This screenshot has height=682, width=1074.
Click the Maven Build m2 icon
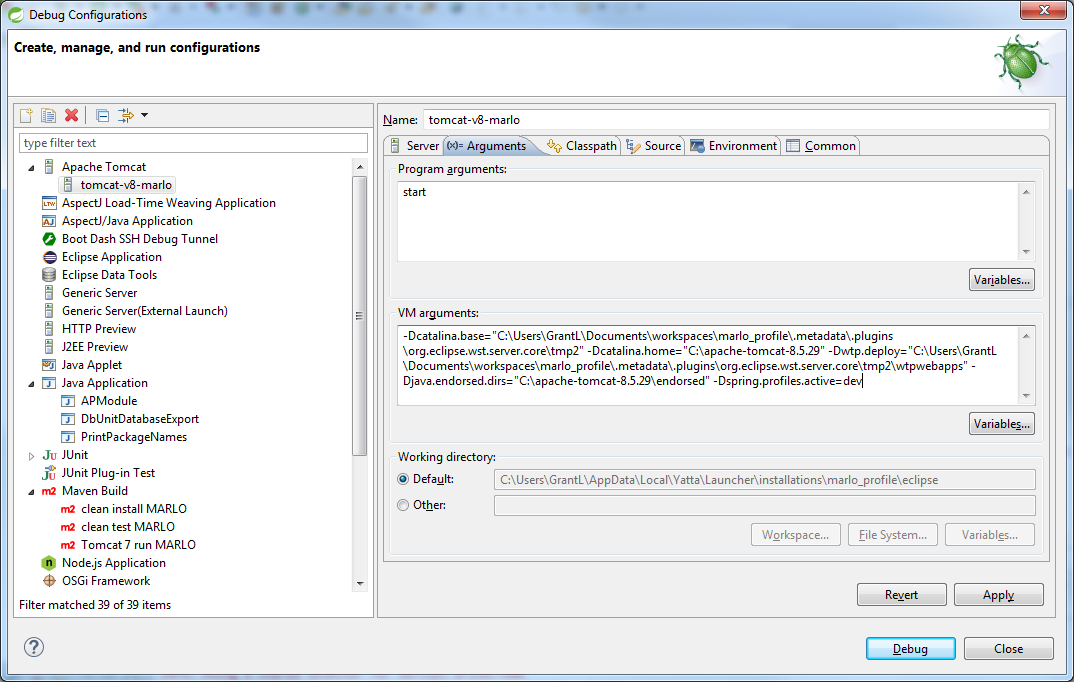49,491
